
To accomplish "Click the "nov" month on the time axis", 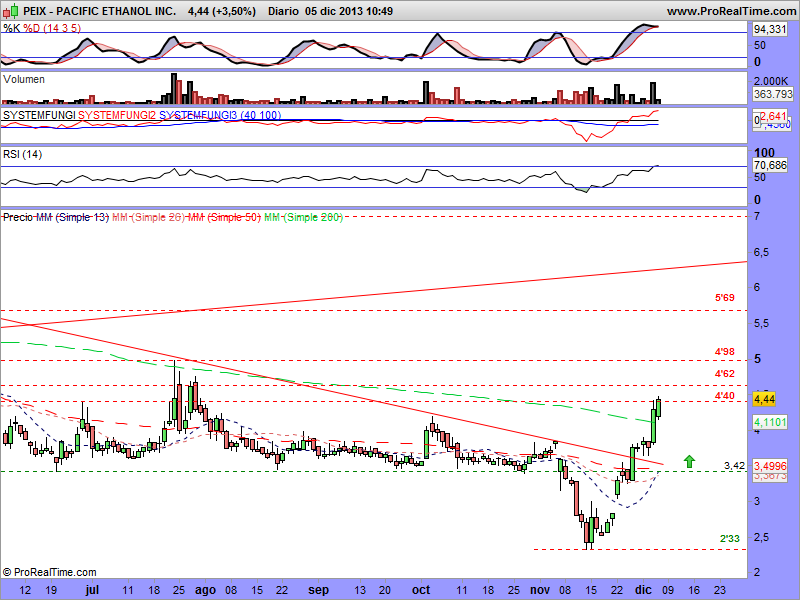I will (x=540, y=590).
